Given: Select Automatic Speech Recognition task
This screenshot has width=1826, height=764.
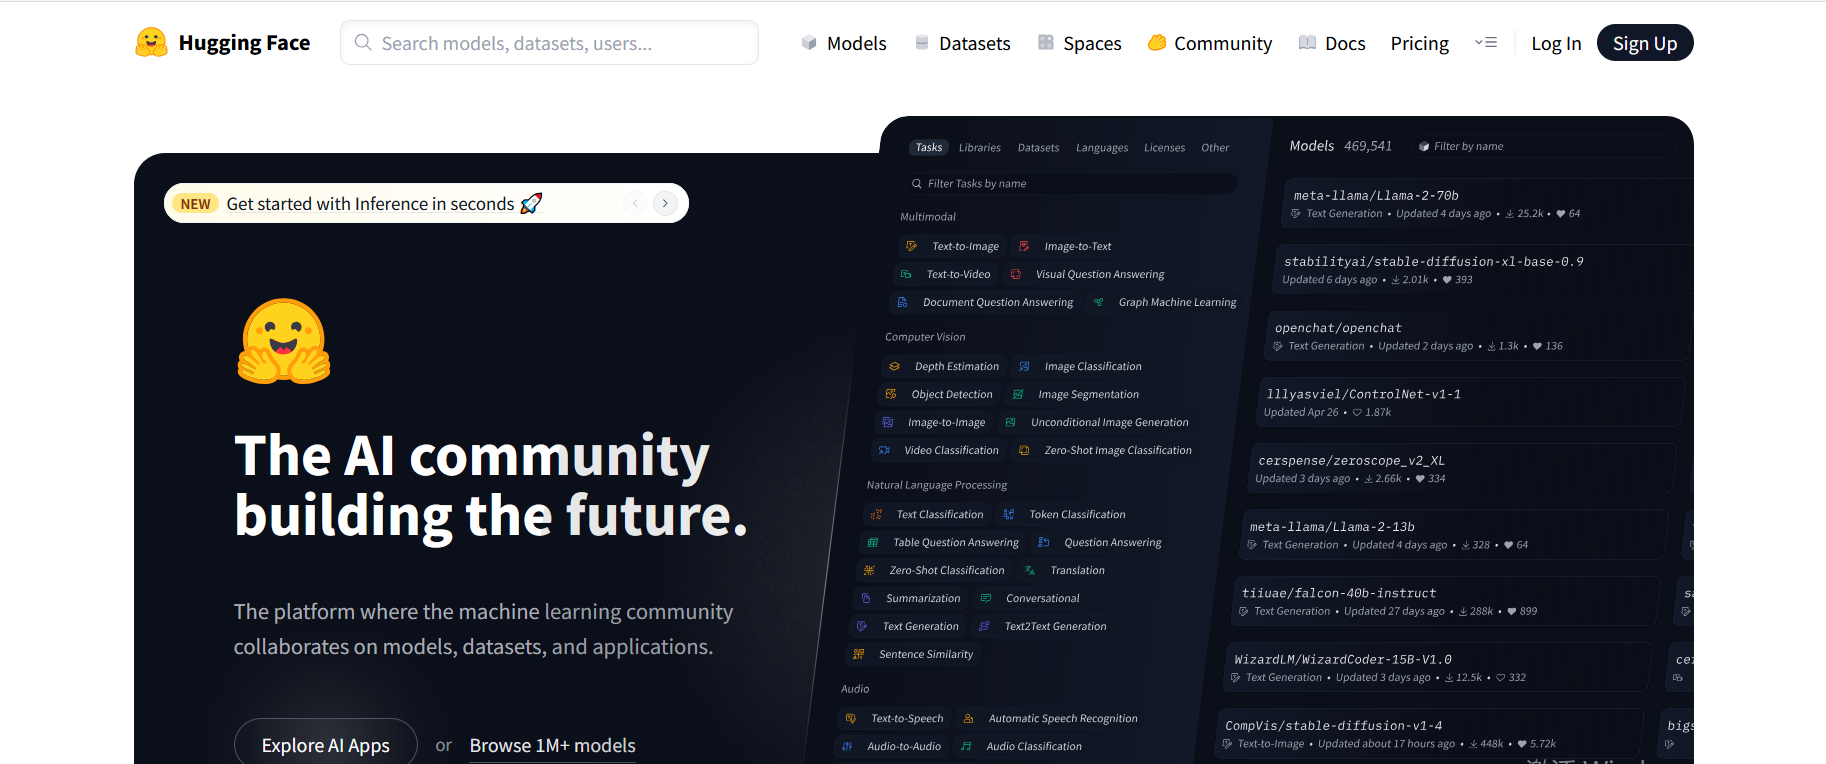Looking at the screenshot, I should tap(1050, 718).
